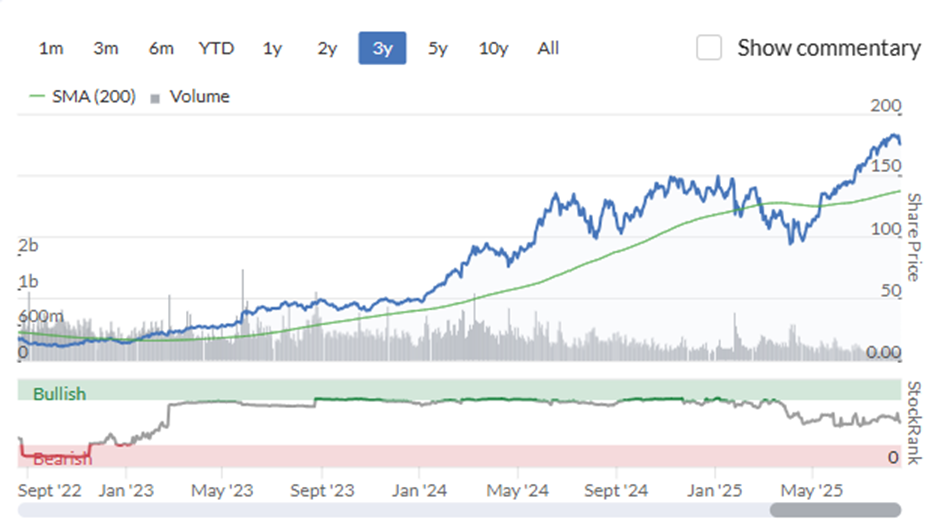Switch chart to 2y range
This screenshot has width=940, height=531.
[327, 49]
